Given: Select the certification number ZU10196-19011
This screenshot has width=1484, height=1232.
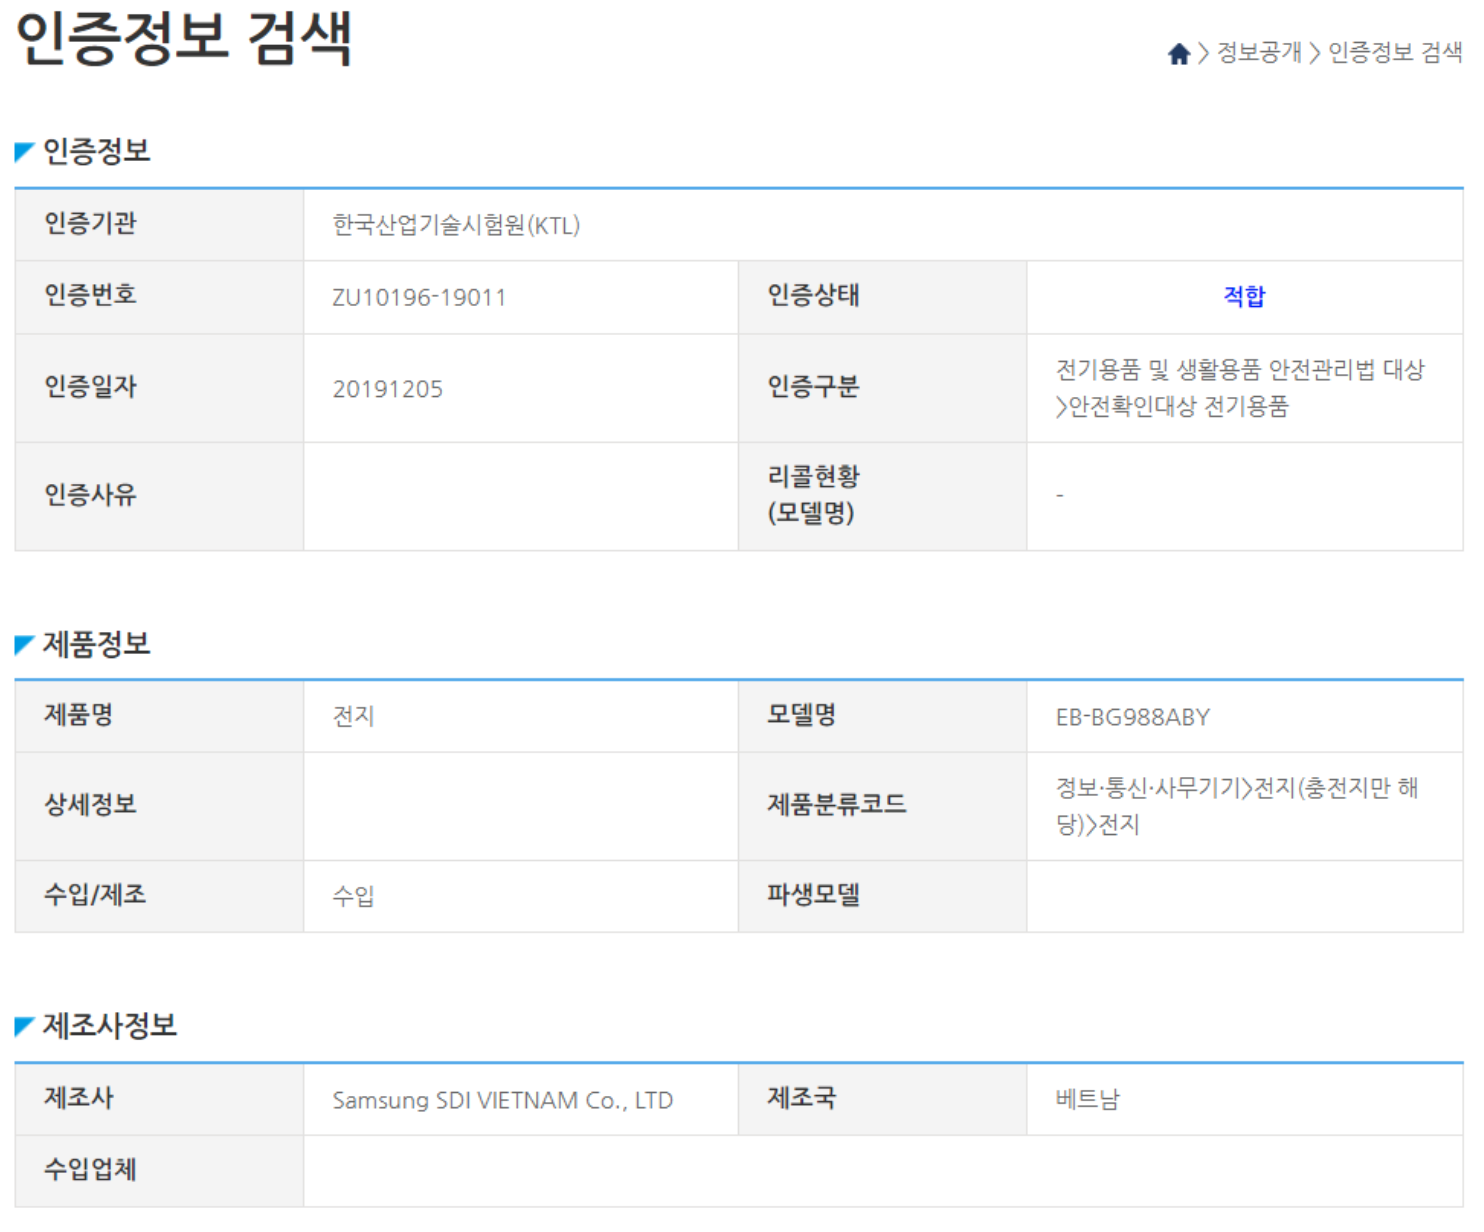Looking at the screenshot, I should tap(419, 298).
